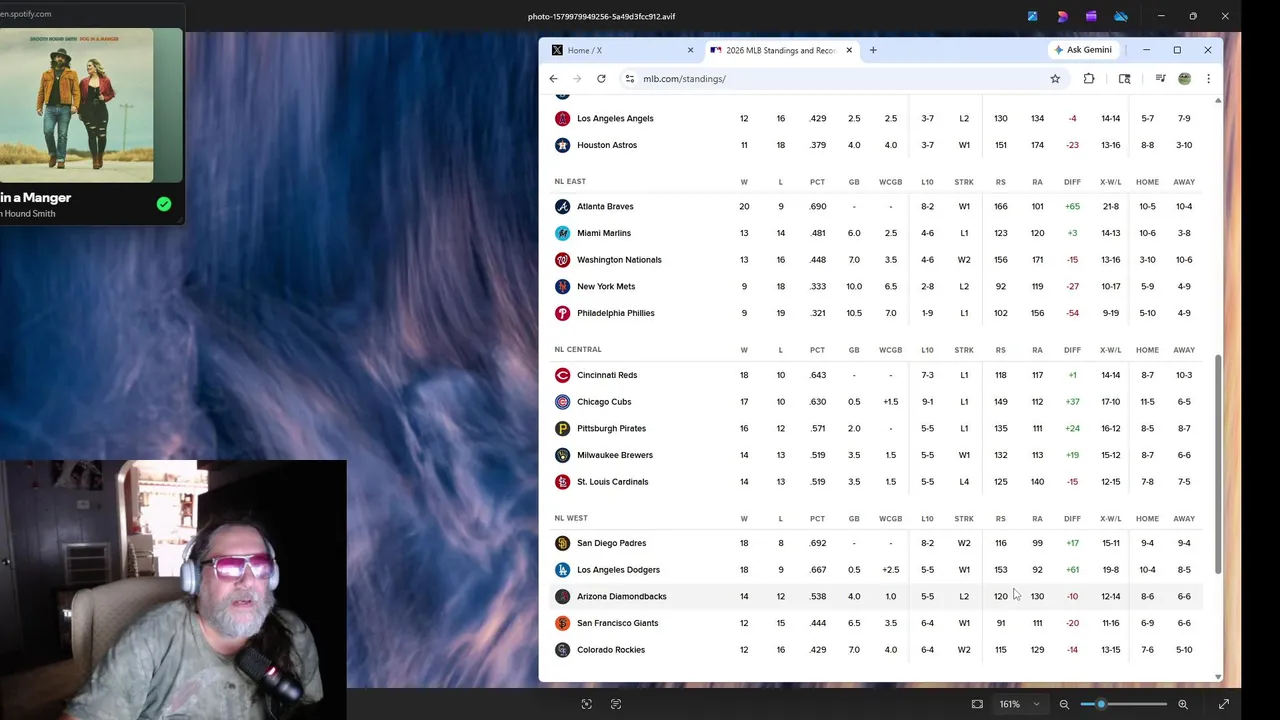Click Braves run differential +65
The height and width of the screenshot is (720, 1280).
[1072, 206]
